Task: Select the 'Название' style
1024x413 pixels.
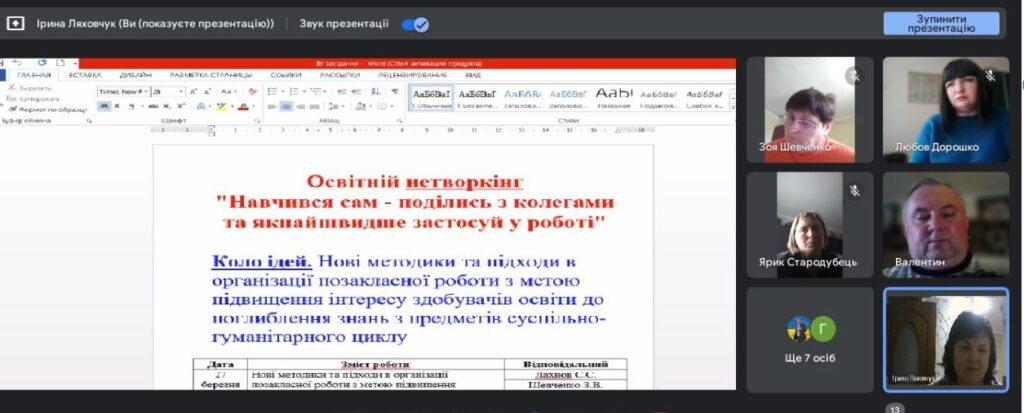Action: 614,98
